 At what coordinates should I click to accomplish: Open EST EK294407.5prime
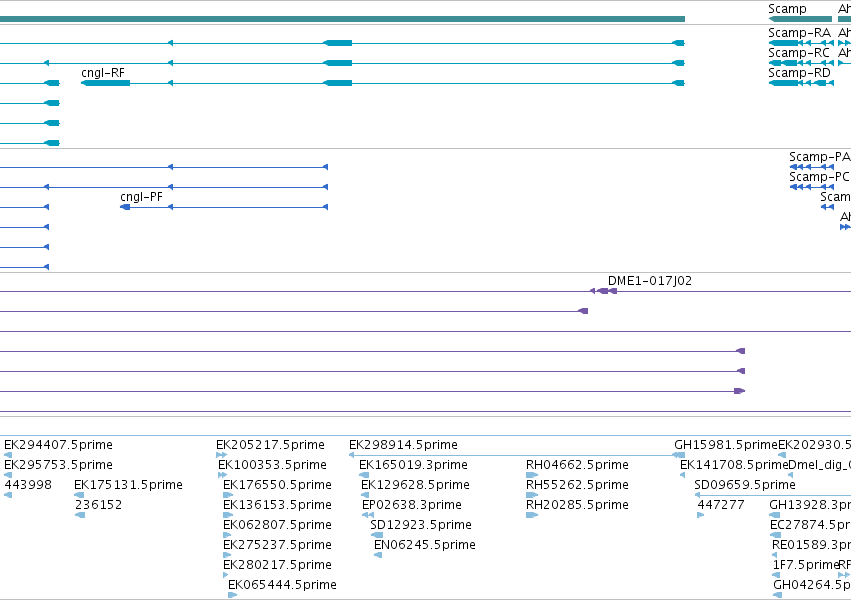point(59,445)
